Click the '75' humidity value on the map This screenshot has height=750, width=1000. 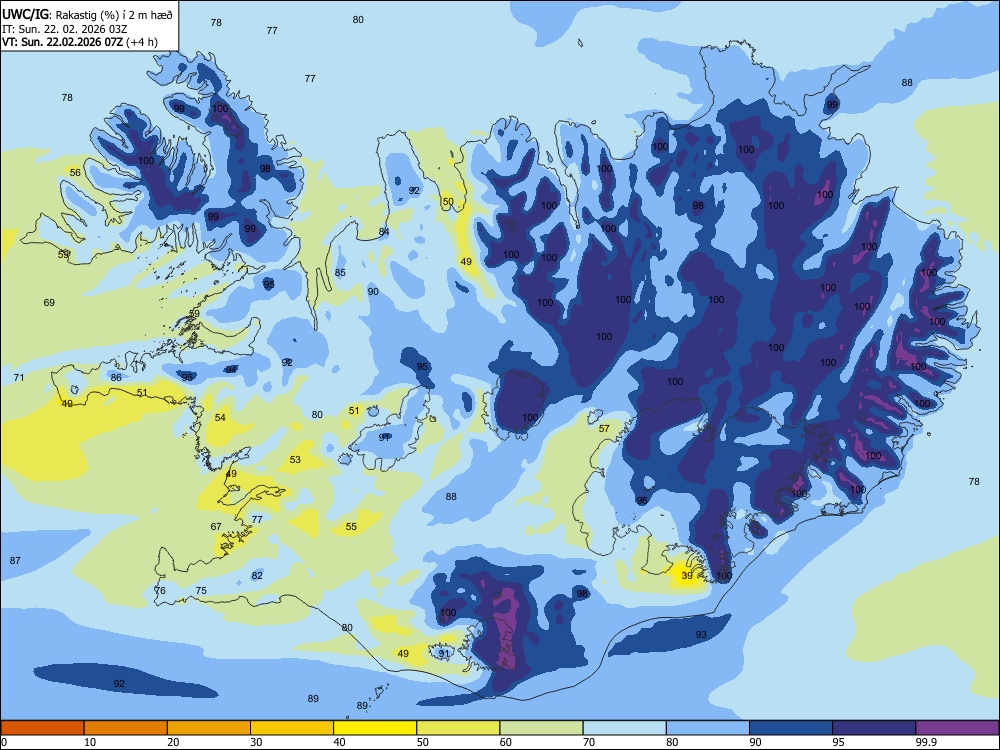[x=201, y=591]
